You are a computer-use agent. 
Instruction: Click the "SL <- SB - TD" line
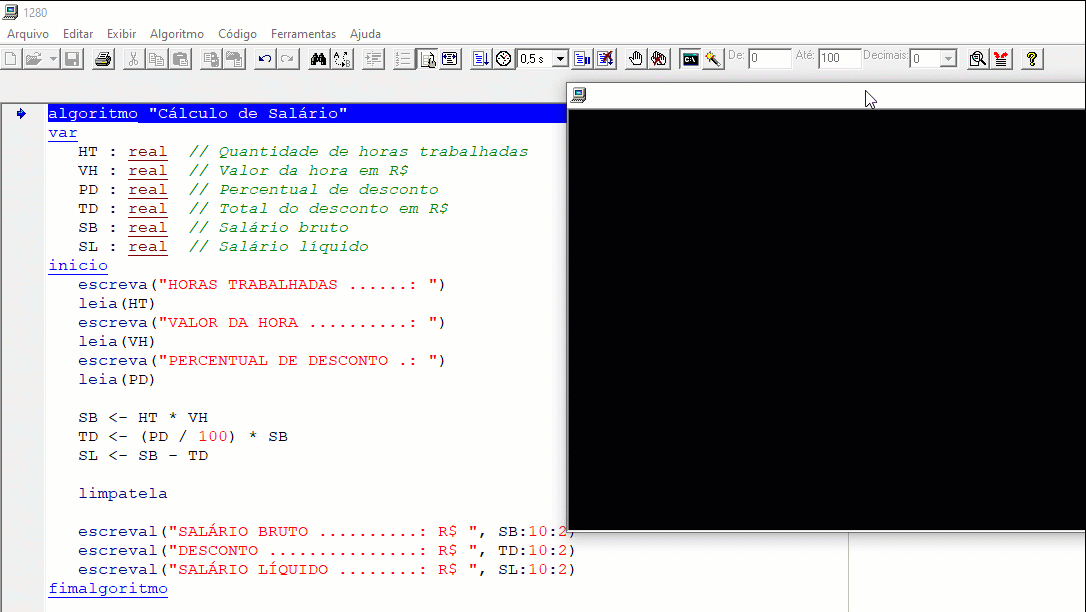click(x=143, y=456)
